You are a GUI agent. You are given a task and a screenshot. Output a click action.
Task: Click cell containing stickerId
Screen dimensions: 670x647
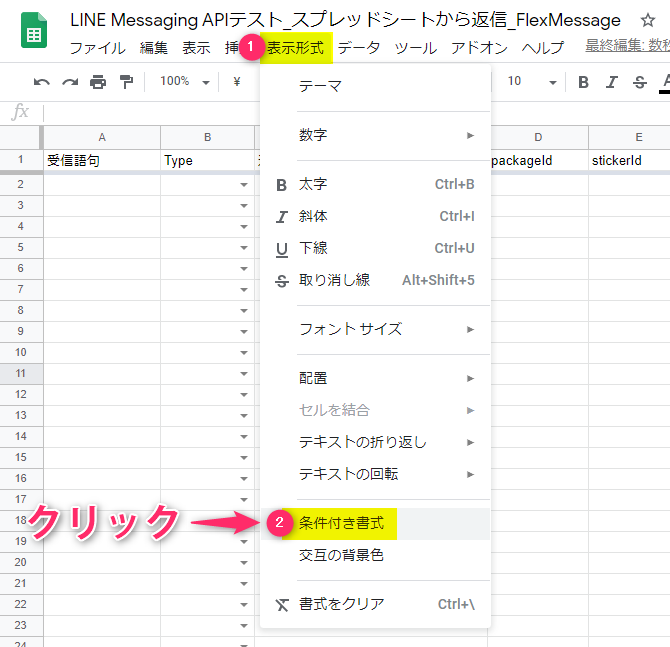(629, 161)
